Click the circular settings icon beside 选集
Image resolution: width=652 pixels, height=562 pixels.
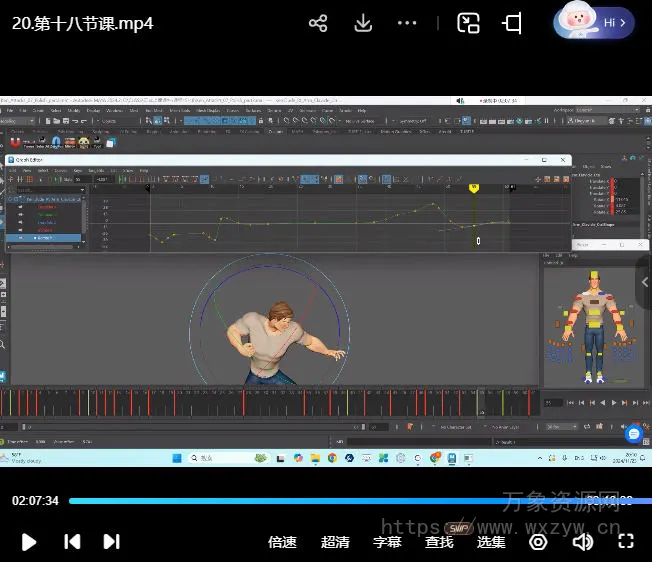[538, 542]
